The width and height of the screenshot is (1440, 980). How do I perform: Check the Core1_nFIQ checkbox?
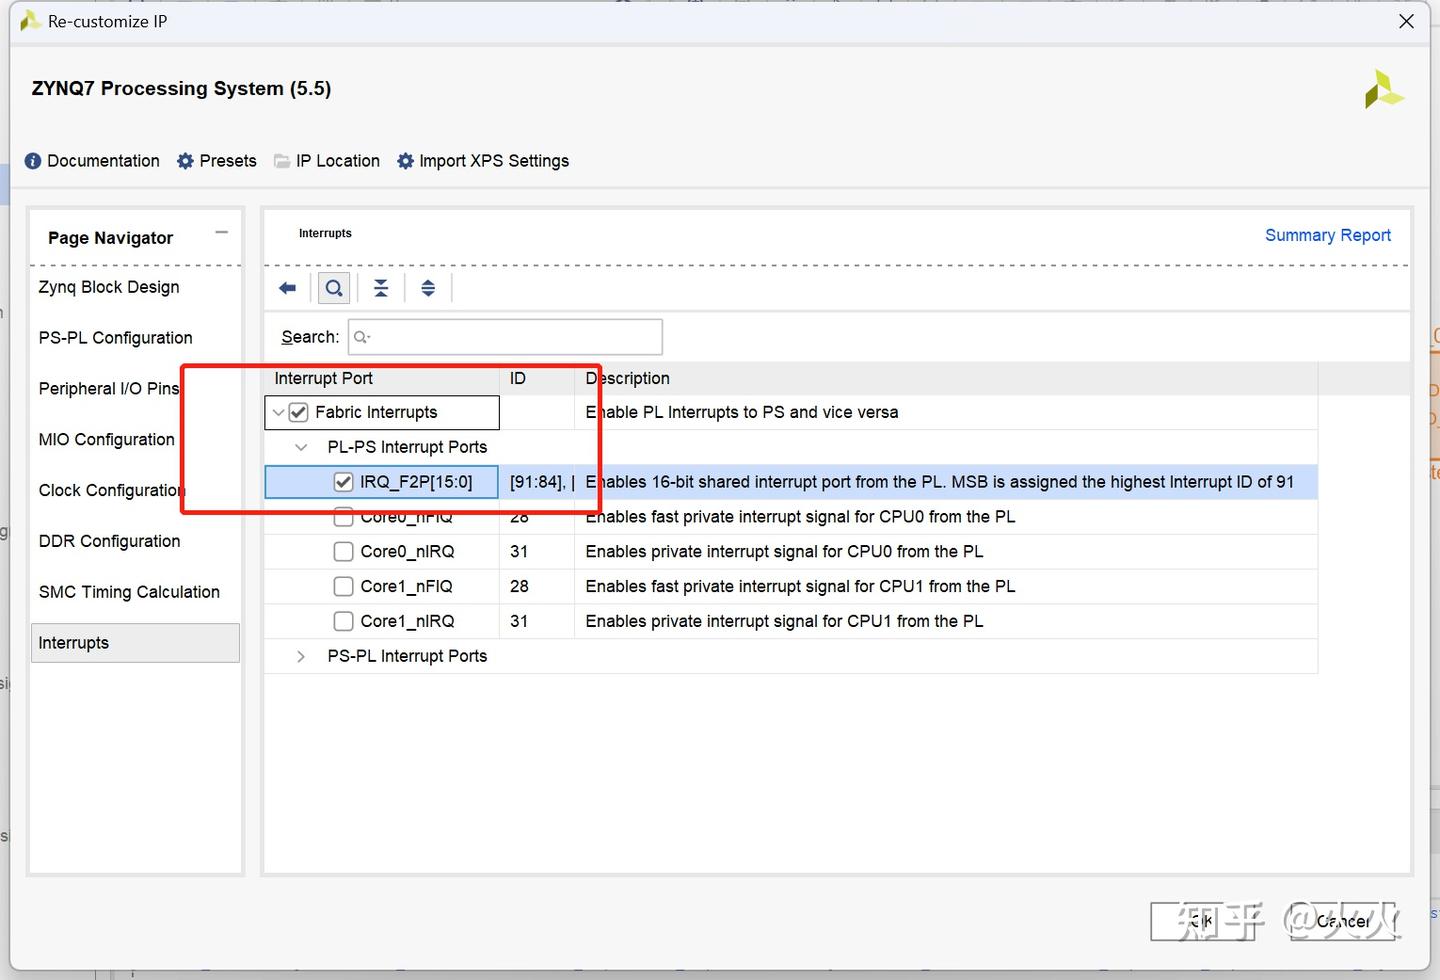343,587
